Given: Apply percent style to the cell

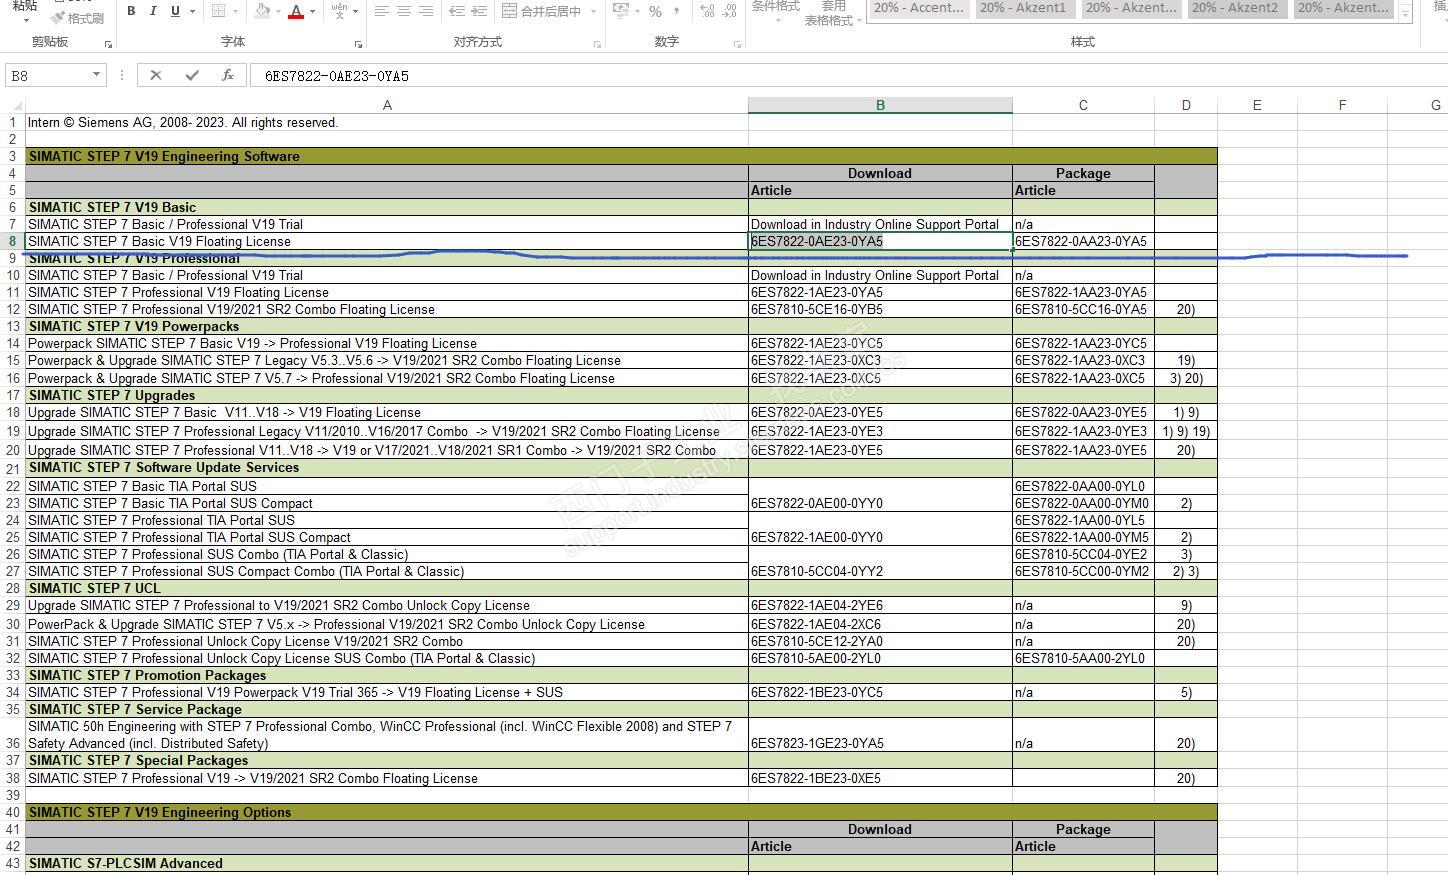Looking at the screenshot, I should 655,11.
